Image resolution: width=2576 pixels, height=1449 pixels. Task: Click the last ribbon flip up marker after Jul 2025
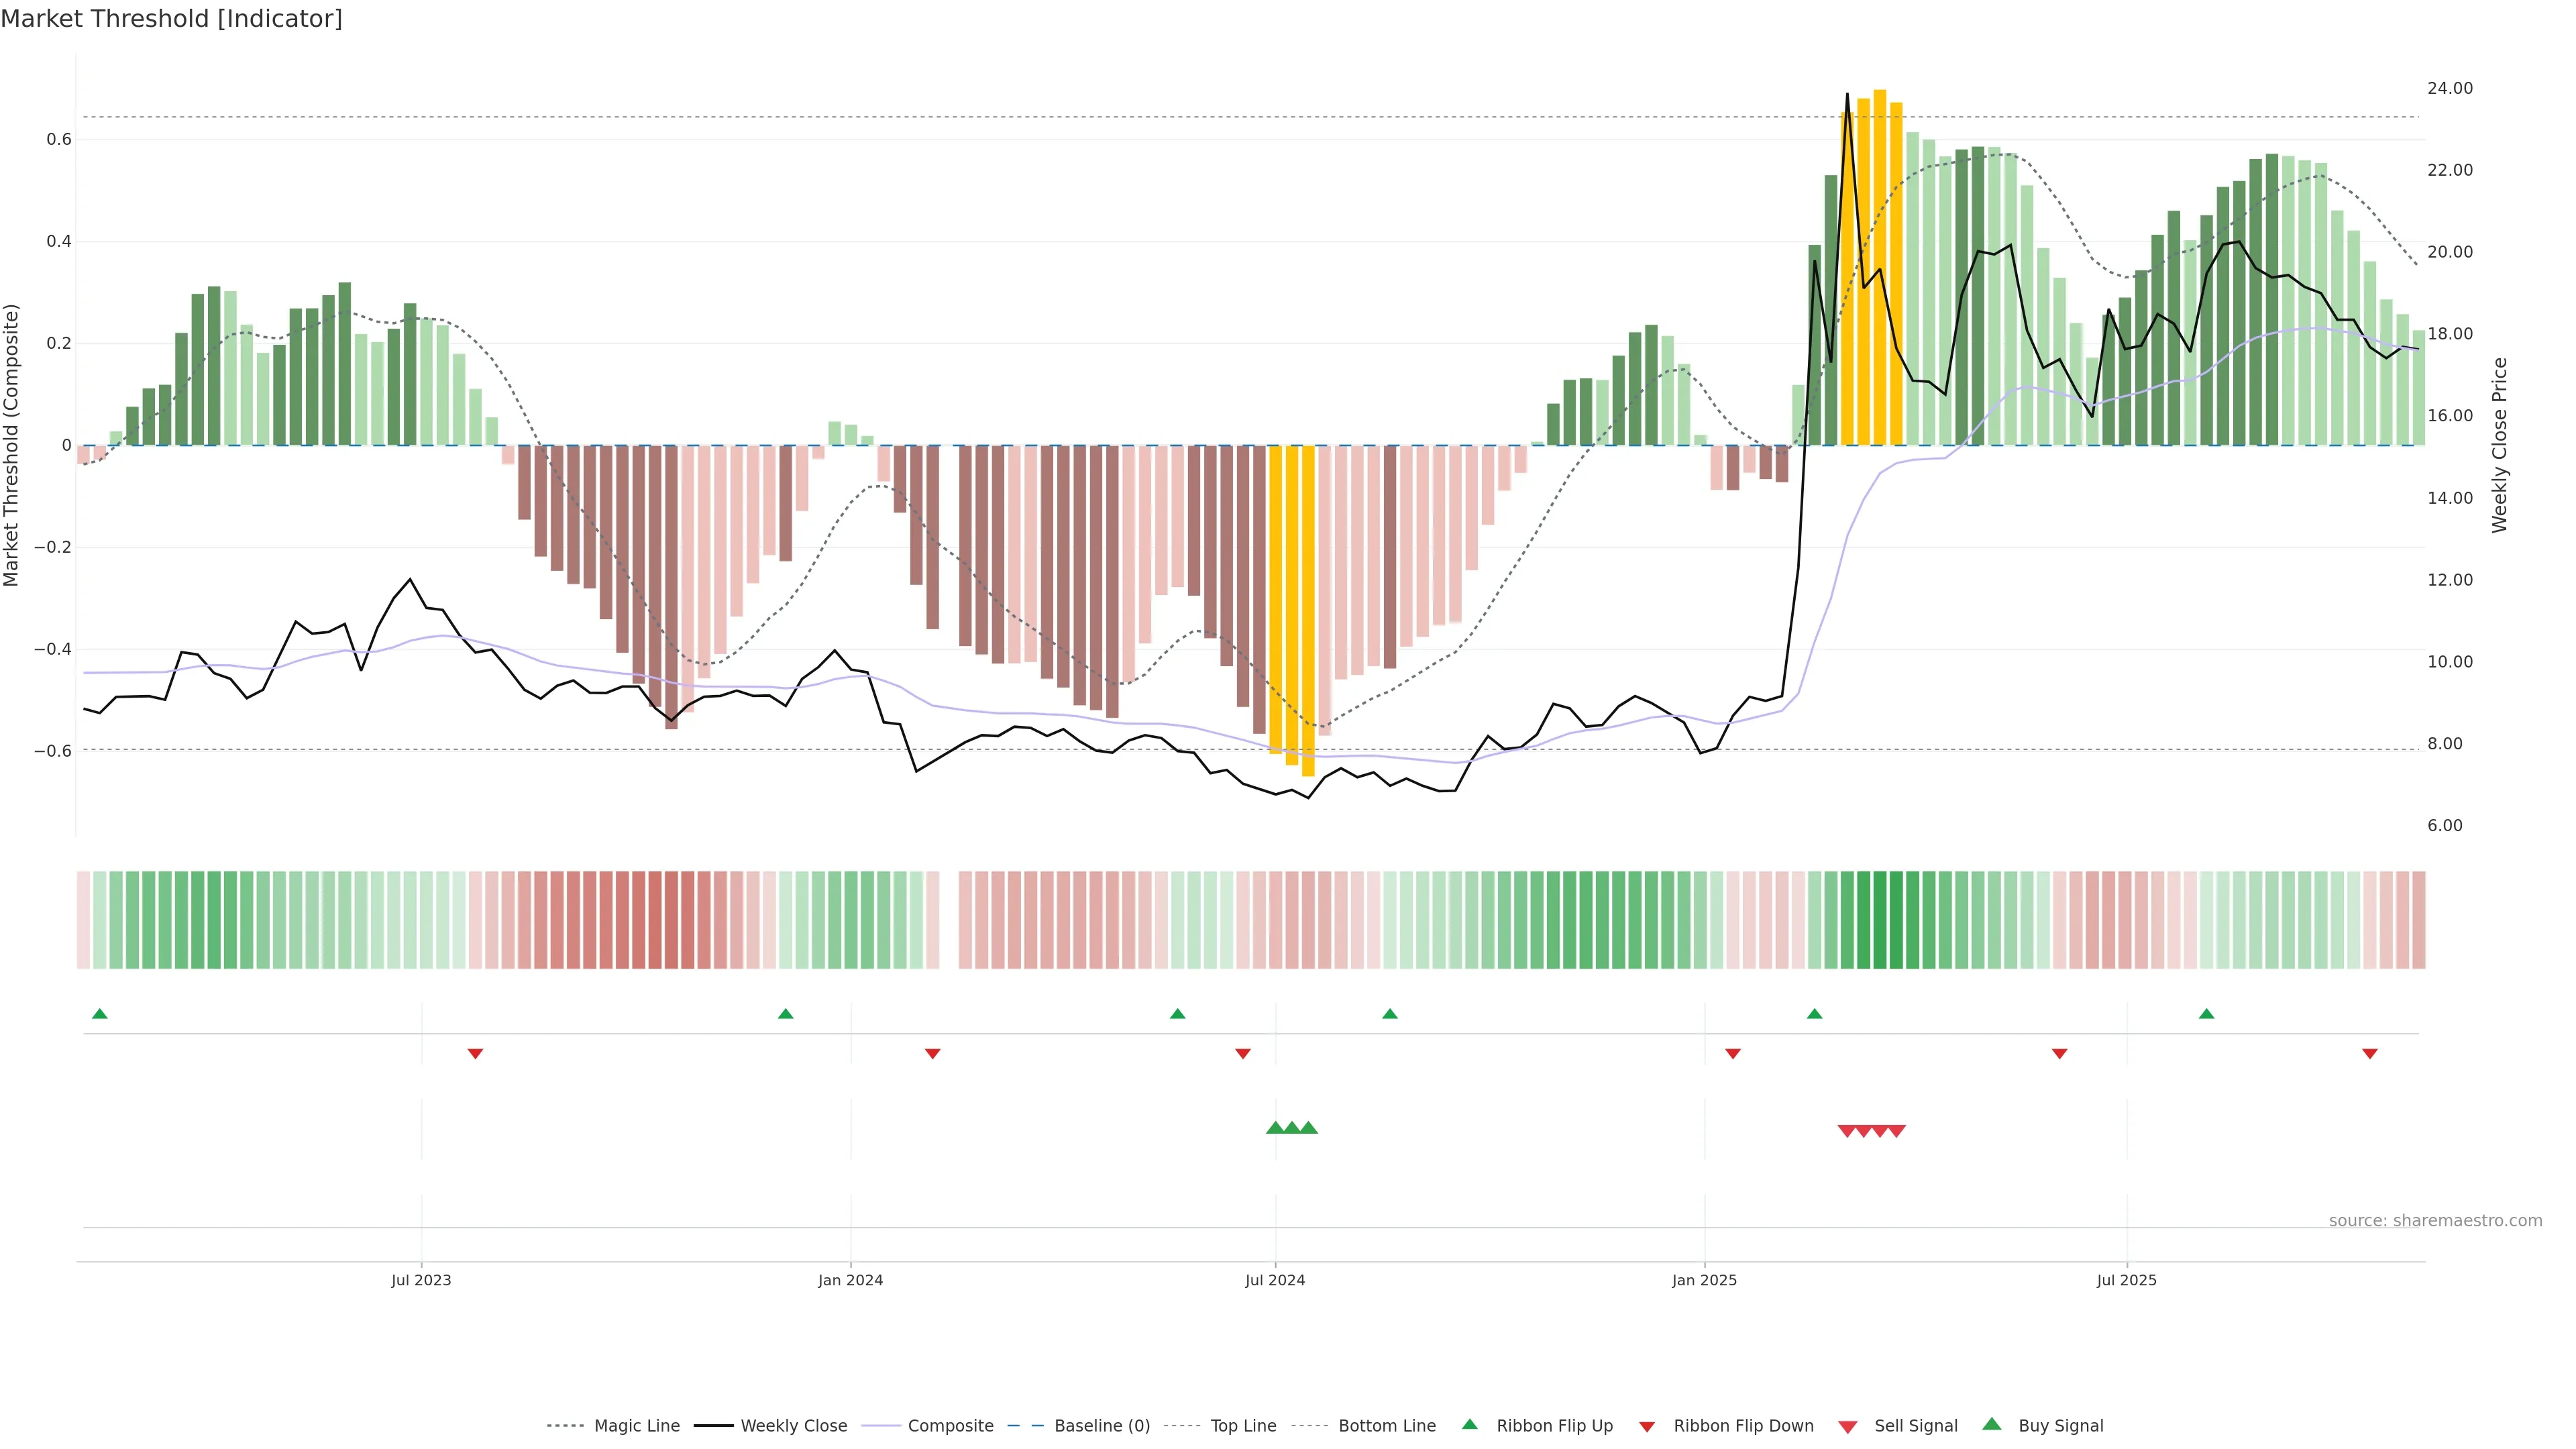click(2206, 1014)
